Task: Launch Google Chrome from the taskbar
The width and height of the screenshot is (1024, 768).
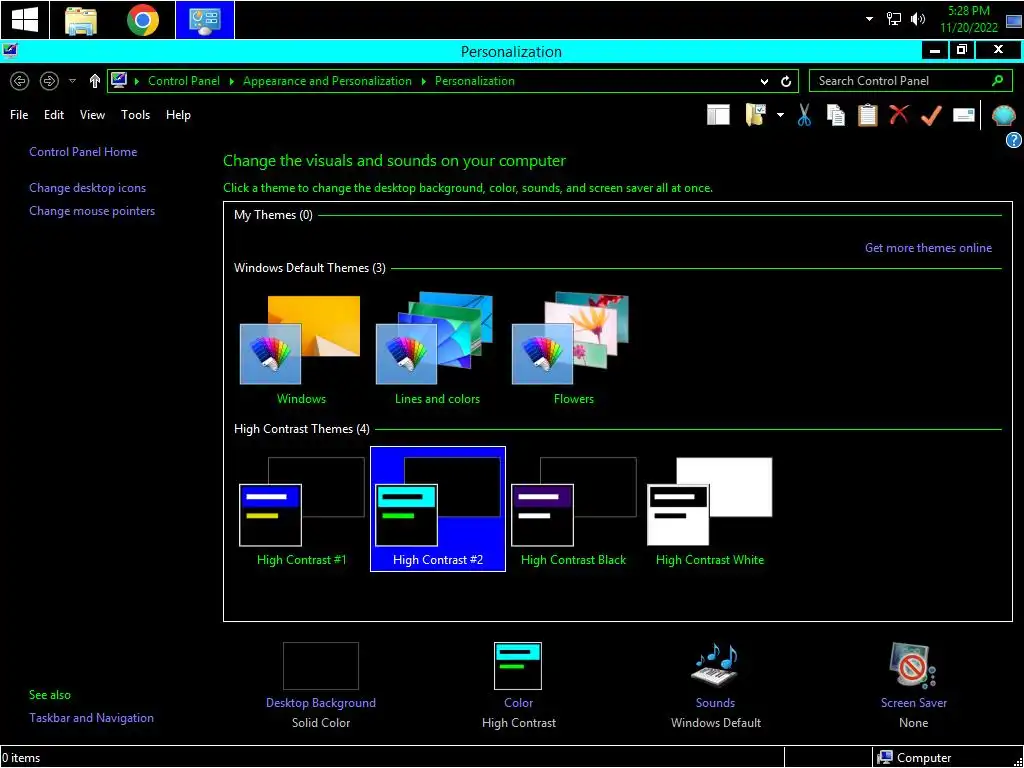Action: (x=142, y=21)
